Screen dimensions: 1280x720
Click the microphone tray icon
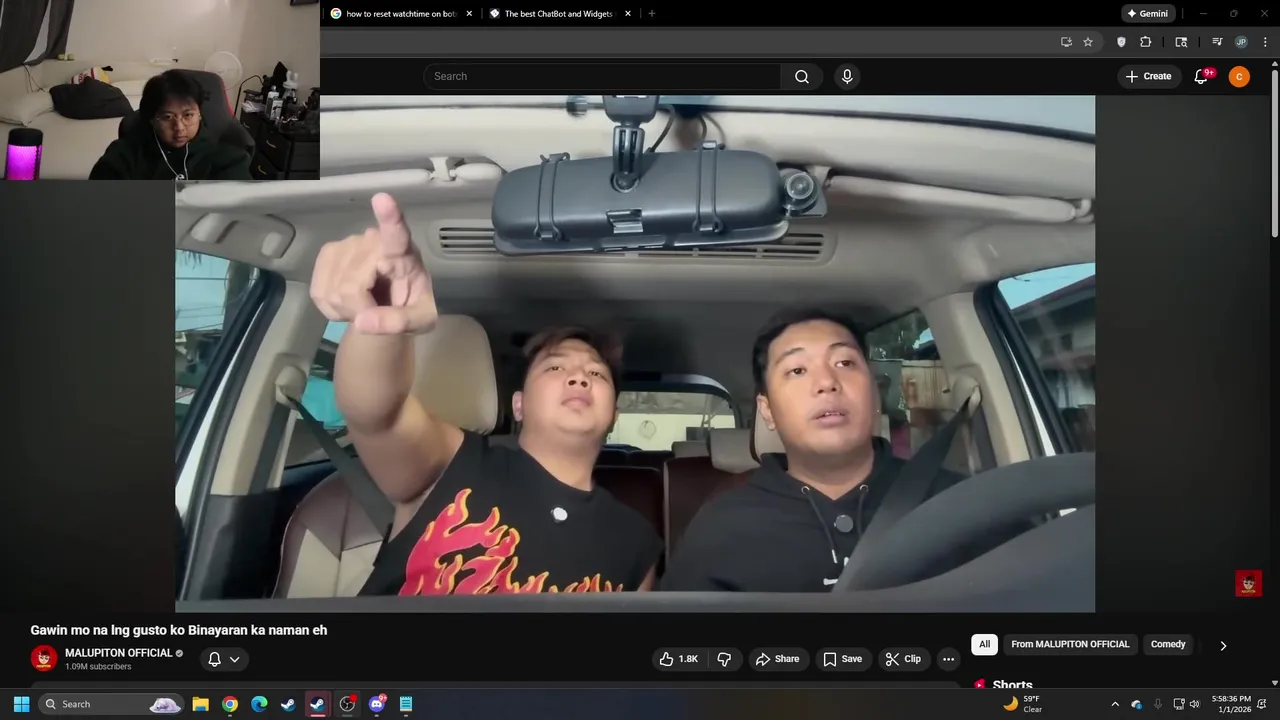(1158, 704)
